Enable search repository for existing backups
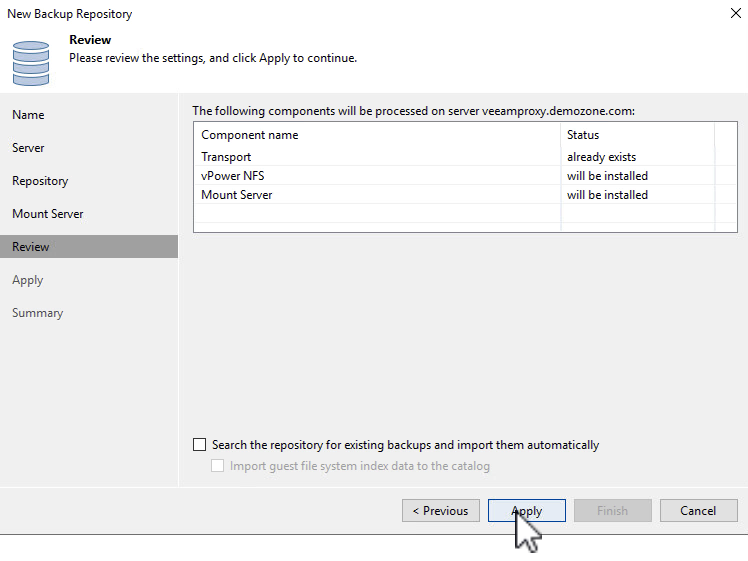 [x=200, y=445]
